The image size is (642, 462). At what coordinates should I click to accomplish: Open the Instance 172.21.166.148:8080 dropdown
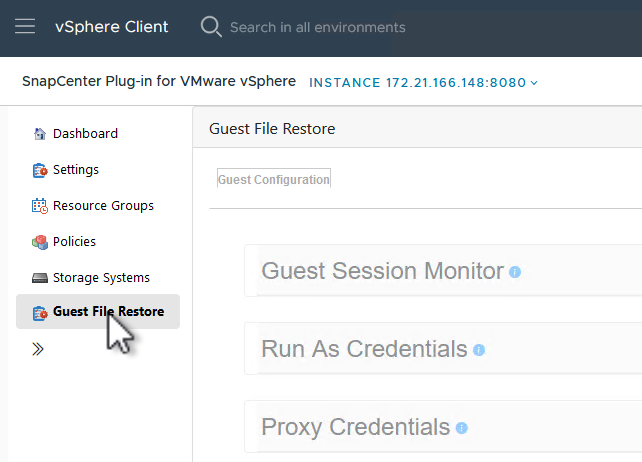coord(424,82)
